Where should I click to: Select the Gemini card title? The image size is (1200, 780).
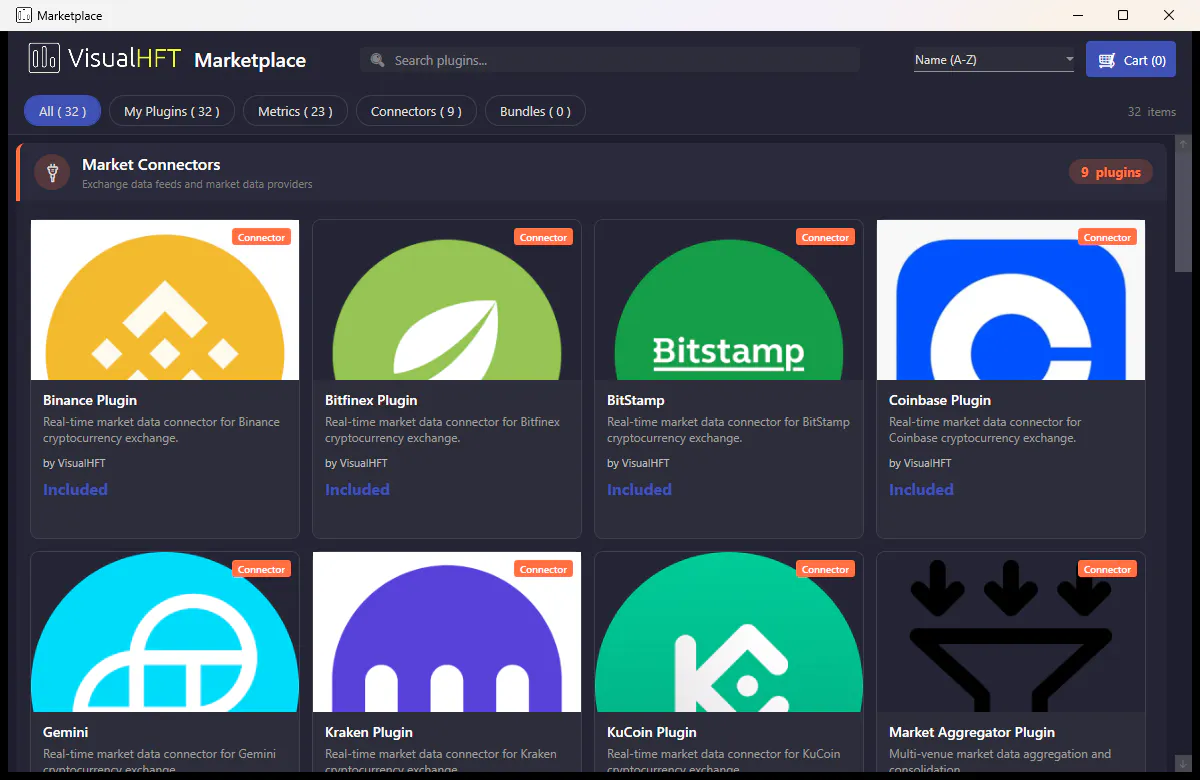coord(66,732)
